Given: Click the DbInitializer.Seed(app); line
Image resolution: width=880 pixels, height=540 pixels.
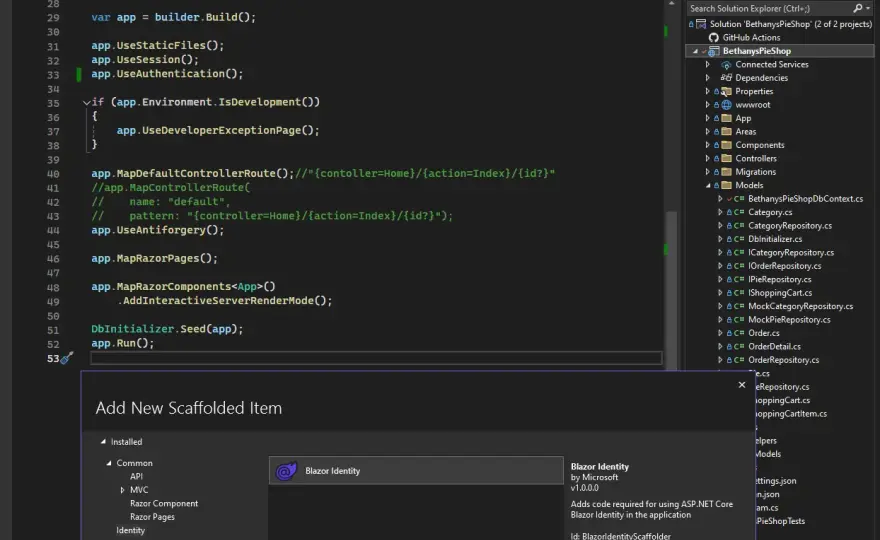Looking at the screenshot, I should [x=167, y=329].
